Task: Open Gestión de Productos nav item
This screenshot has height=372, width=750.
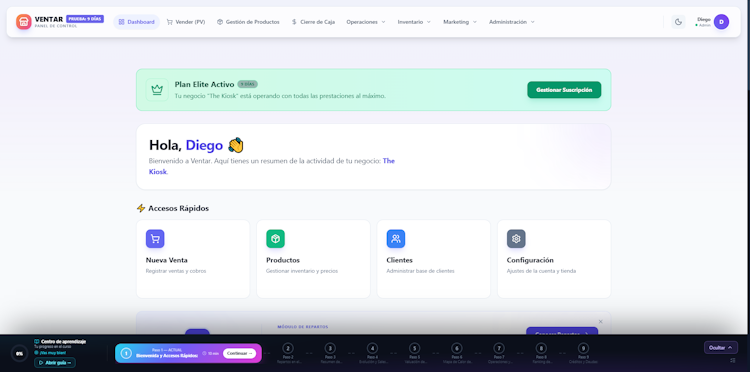Action: 248,22
